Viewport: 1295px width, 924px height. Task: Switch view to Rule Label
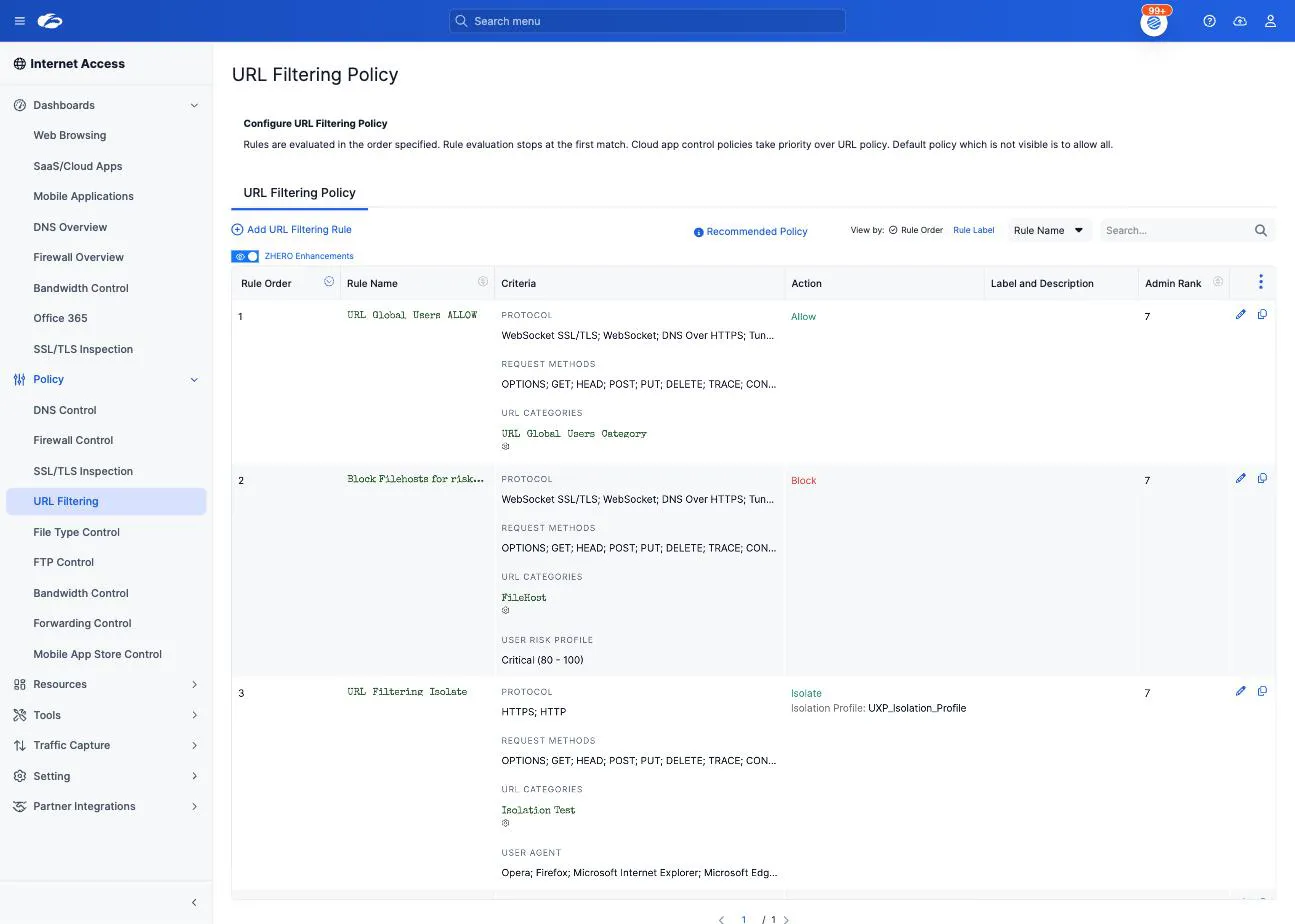point(973,230)
